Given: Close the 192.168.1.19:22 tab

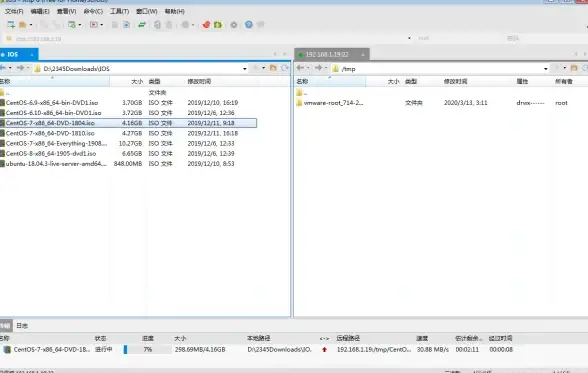Looking at the screenshot, I should tap(363, 55).
